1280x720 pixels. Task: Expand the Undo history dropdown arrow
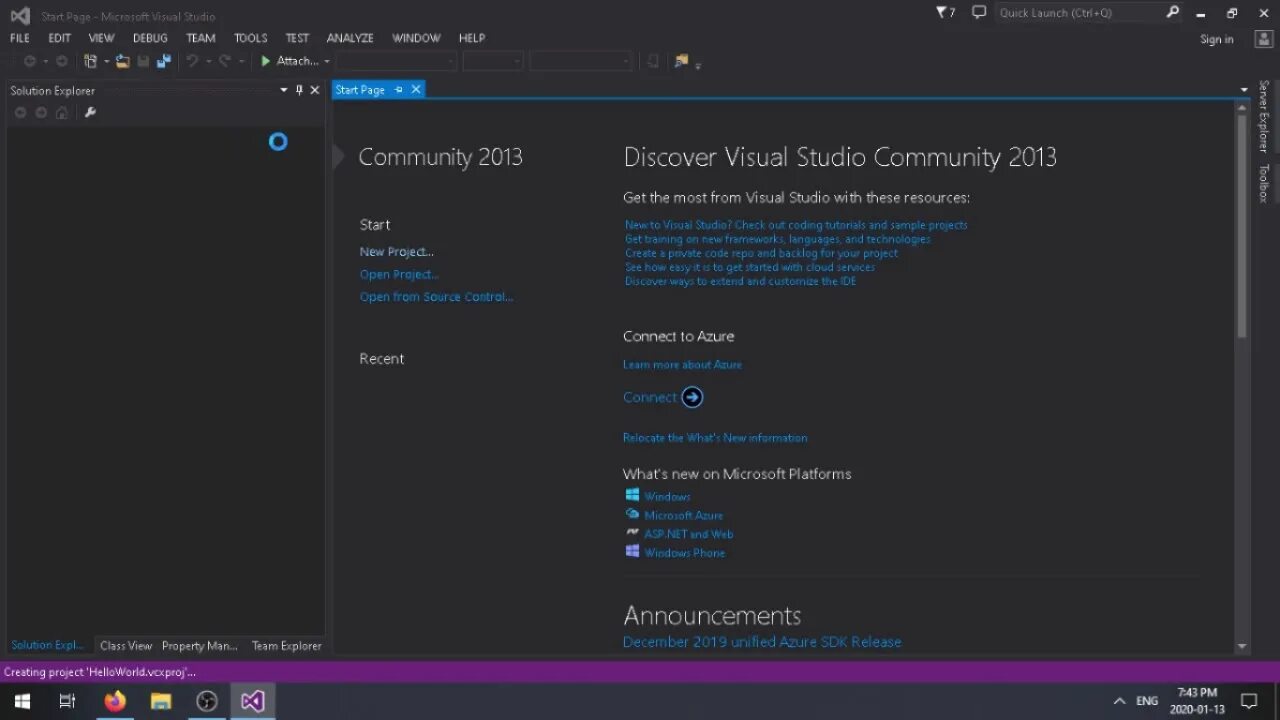pos(207,62)
